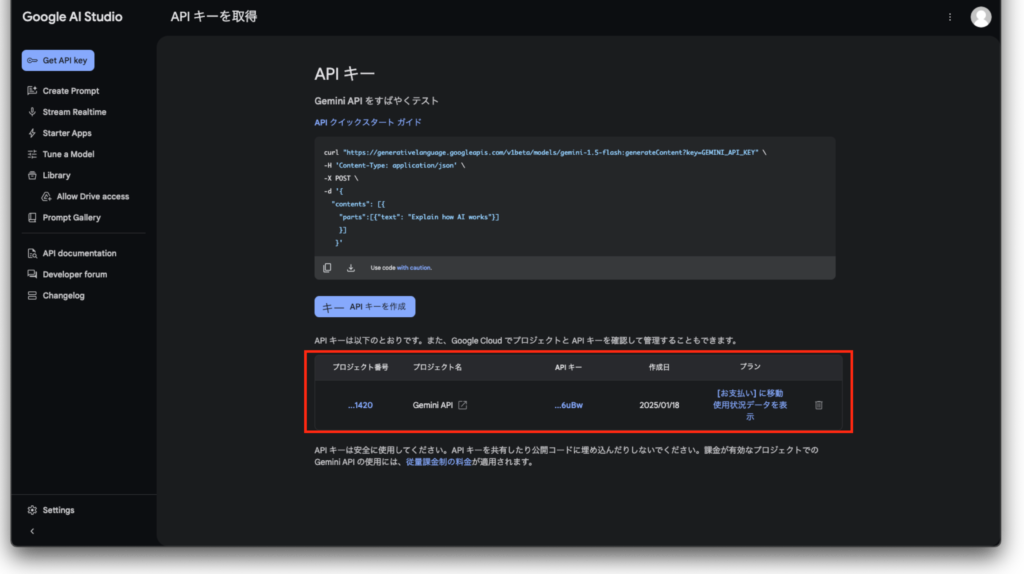Download the curl code snippet

(x=351, y=268)
